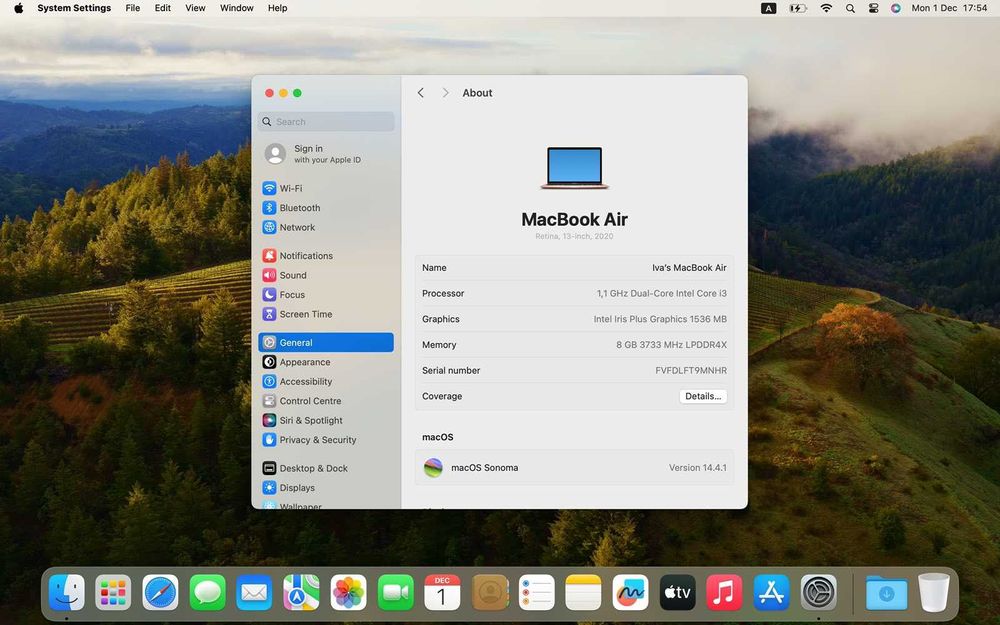Click battery status icon in menu bar
The height and width of the screenshot is (625, 1000).
[x=798, y=8]
